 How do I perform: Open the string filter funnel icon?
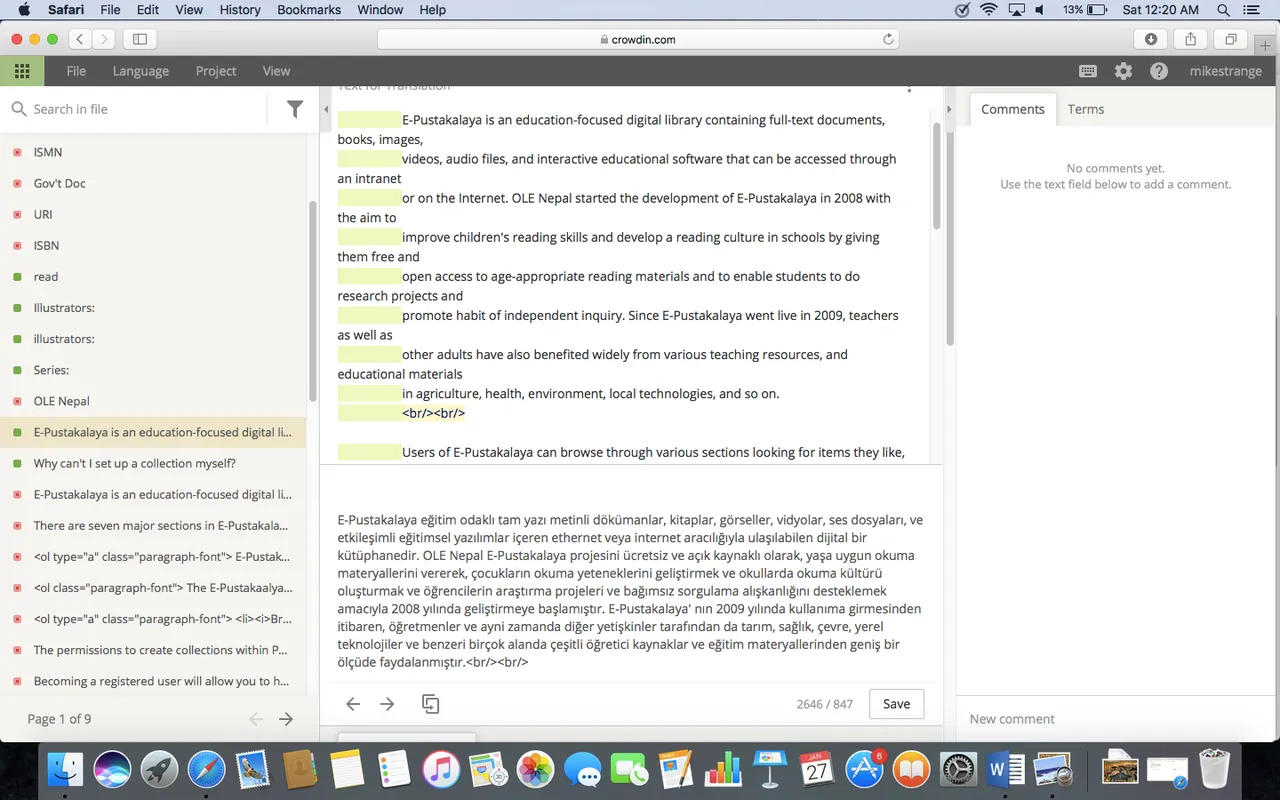click(295, 109)
